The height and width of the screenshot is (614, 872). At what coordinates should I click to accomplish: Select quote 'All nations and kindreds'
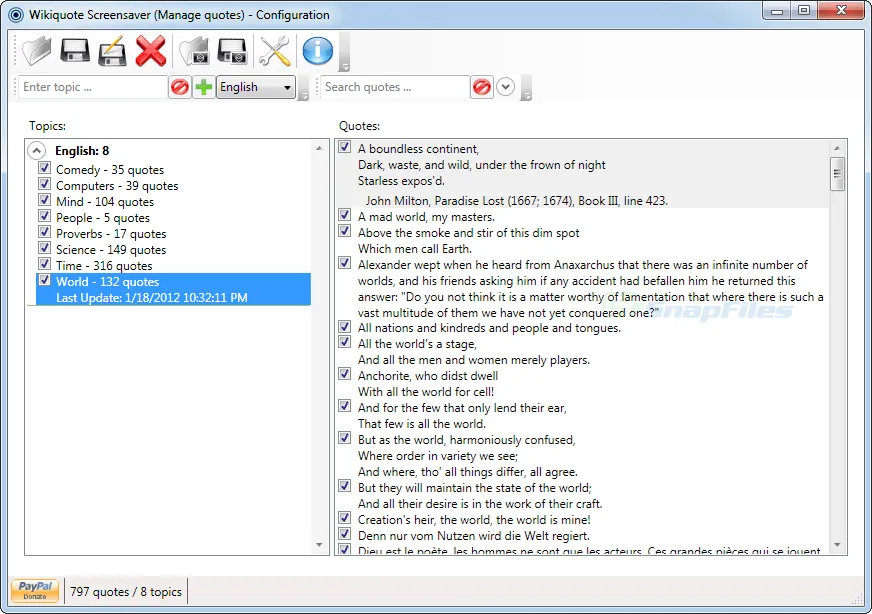[x=489, y=328]
